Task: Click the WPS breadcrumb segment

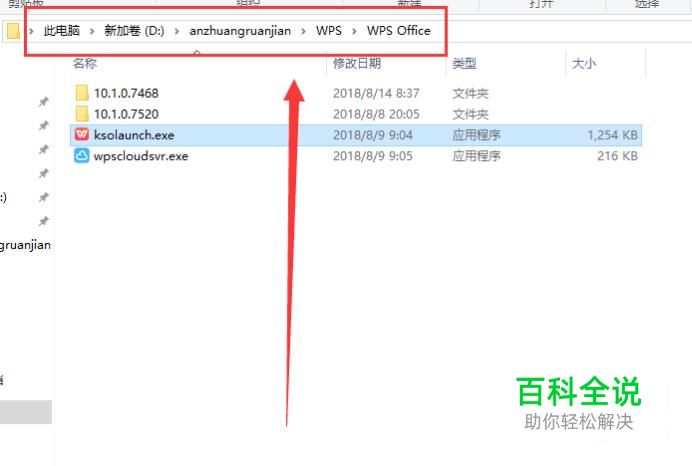Action: tap(329, 30)
